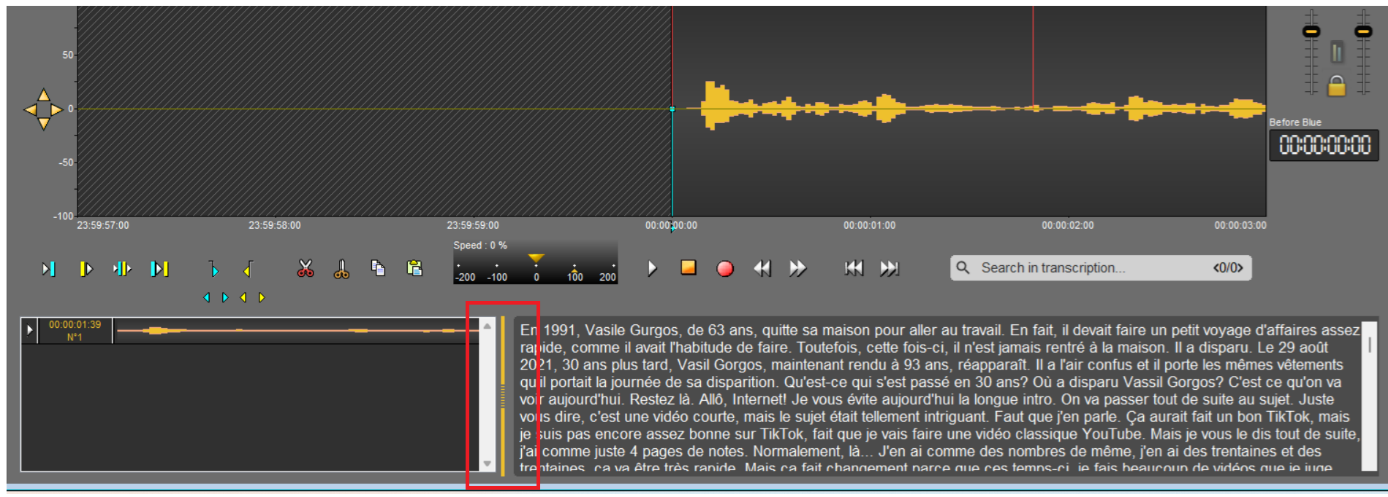
Task: Stop playback with the orange square
Action: 688,268
